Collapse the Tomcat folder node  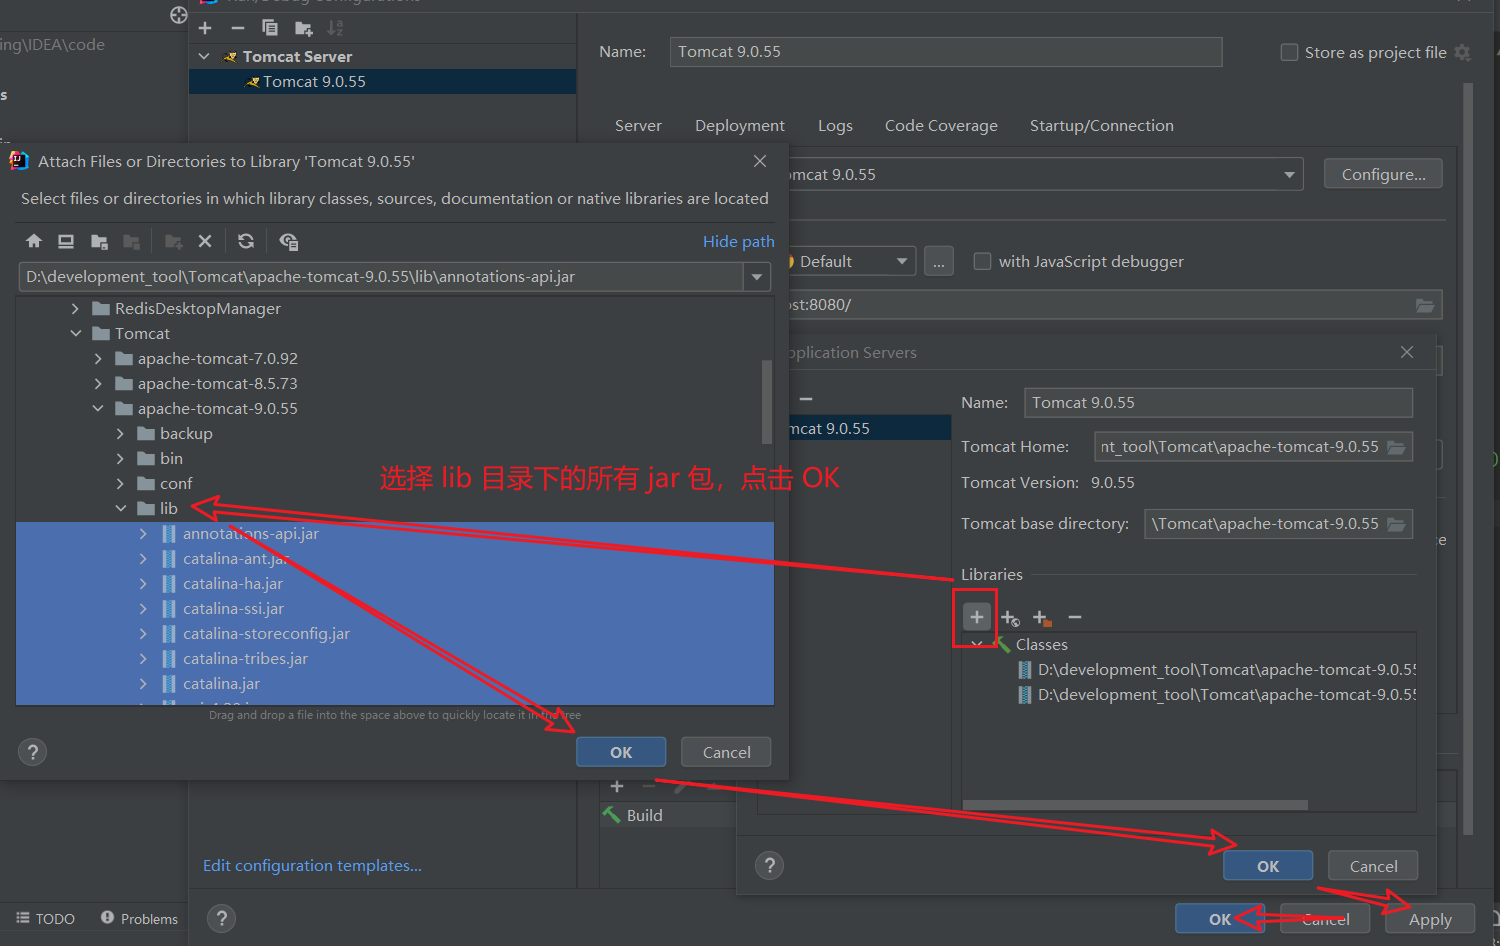coord(76,334)
